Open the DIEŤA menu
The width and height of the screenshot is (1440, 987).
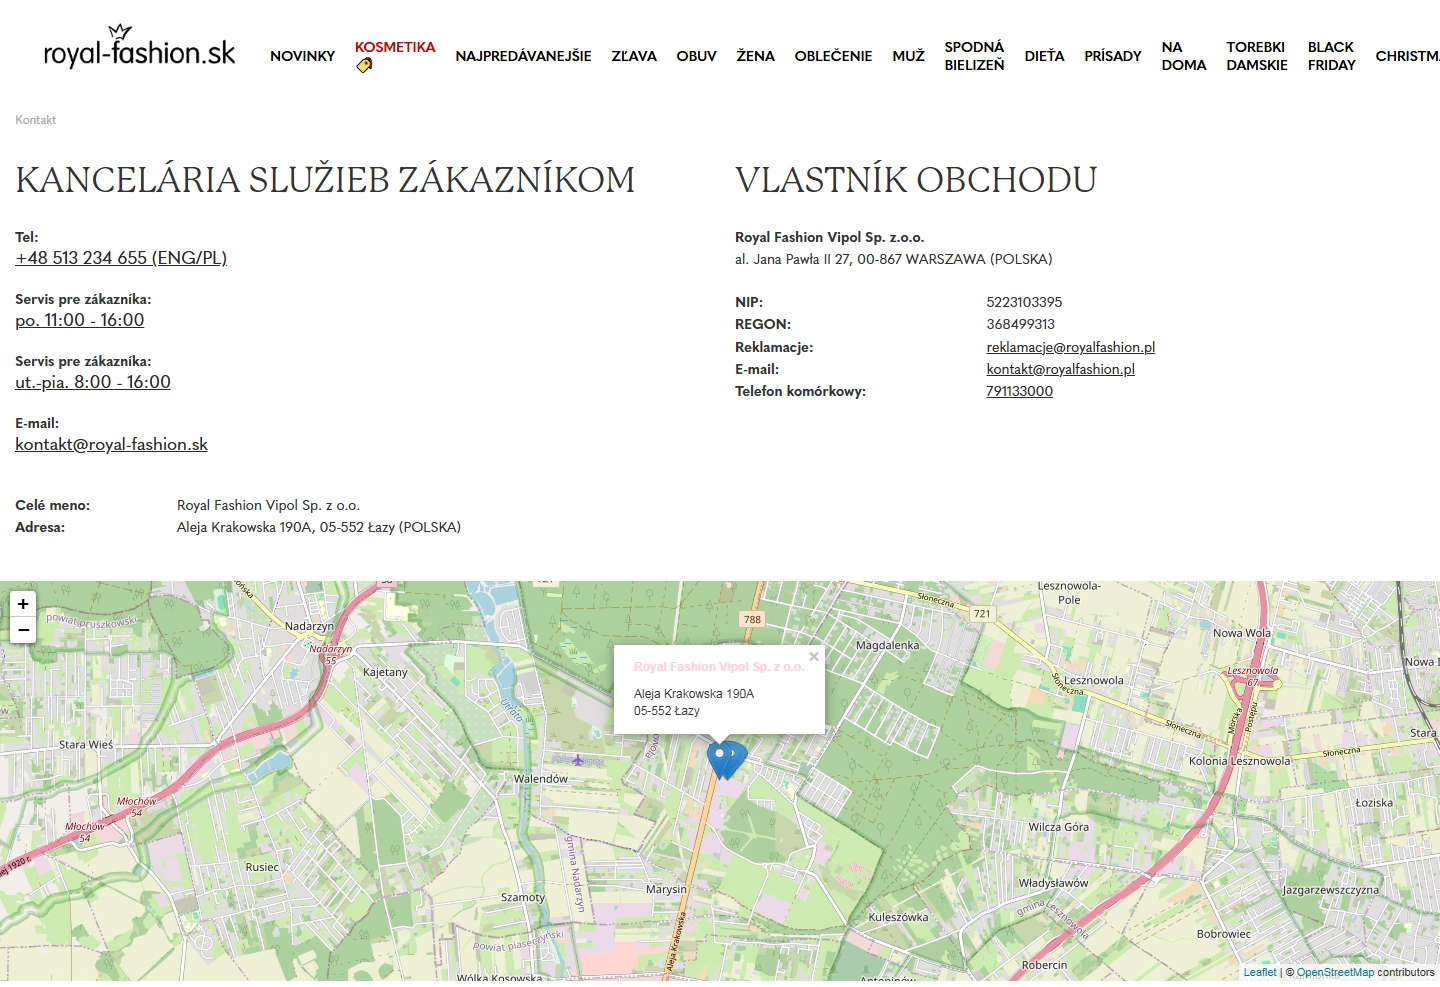[1044, 56]
